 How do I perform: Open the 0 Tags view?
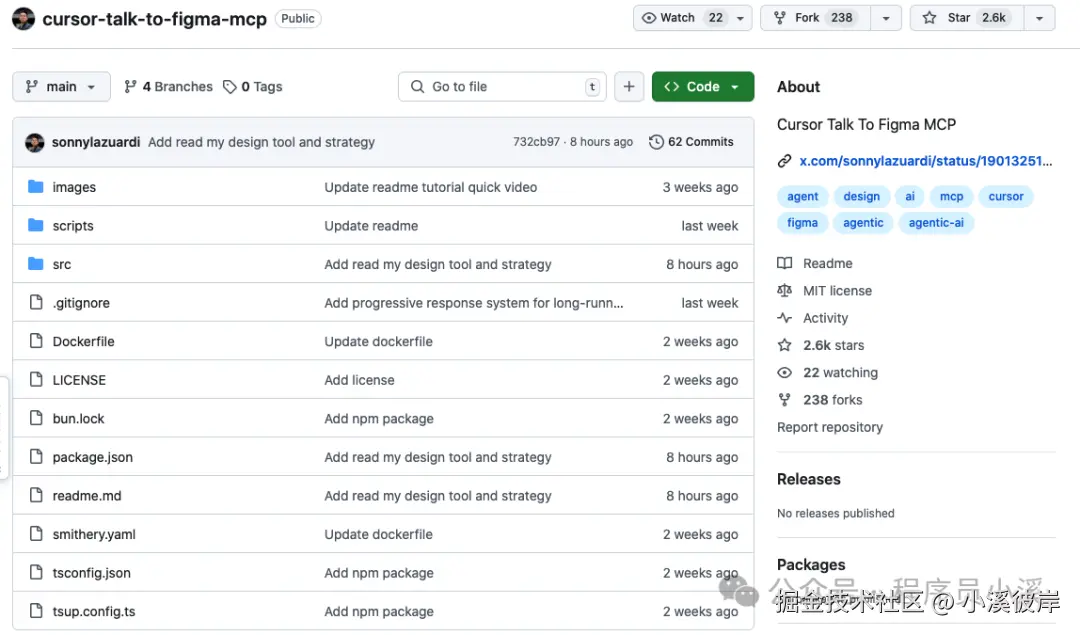(x=253, y=87)
